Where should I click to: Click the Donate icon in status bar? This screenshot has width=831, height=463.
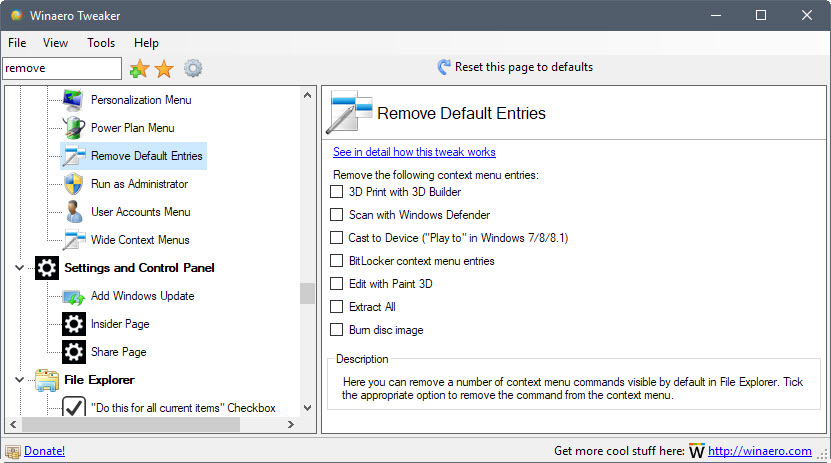13,451
